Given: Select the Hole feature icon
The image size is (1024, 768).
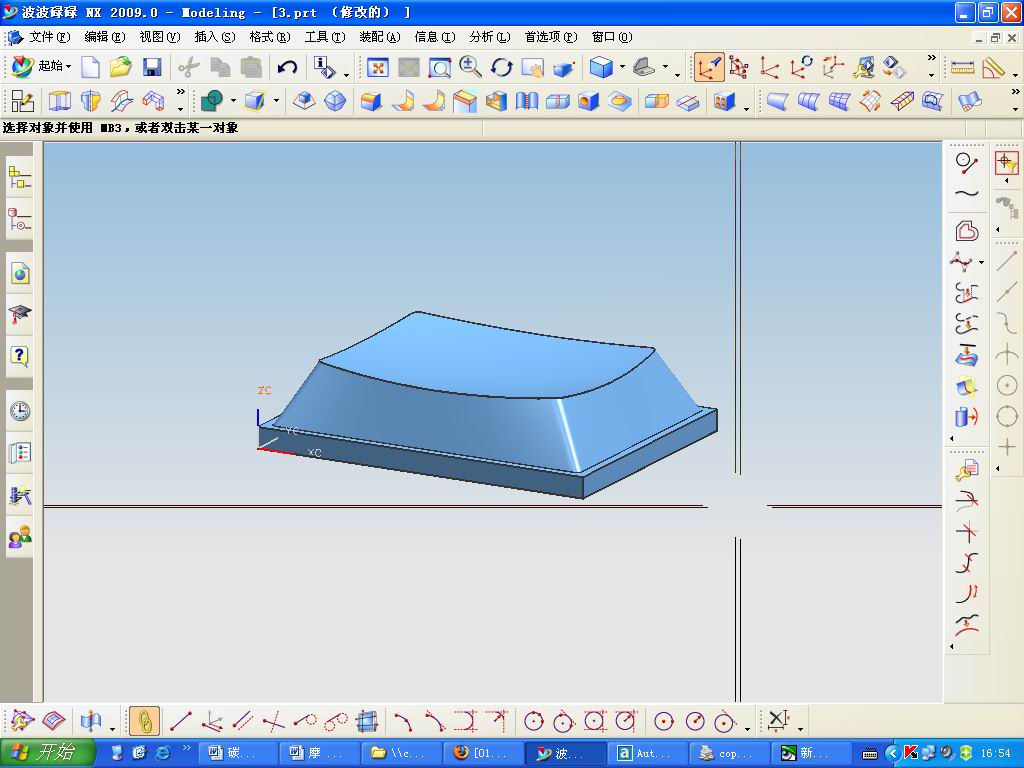Looking at the screenshot, I should click(x=588, y=101).
